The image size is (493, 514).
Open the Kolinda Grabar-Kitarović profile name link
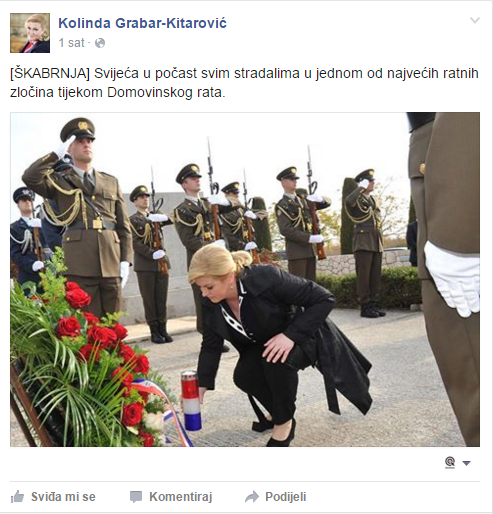pos(142,23)
